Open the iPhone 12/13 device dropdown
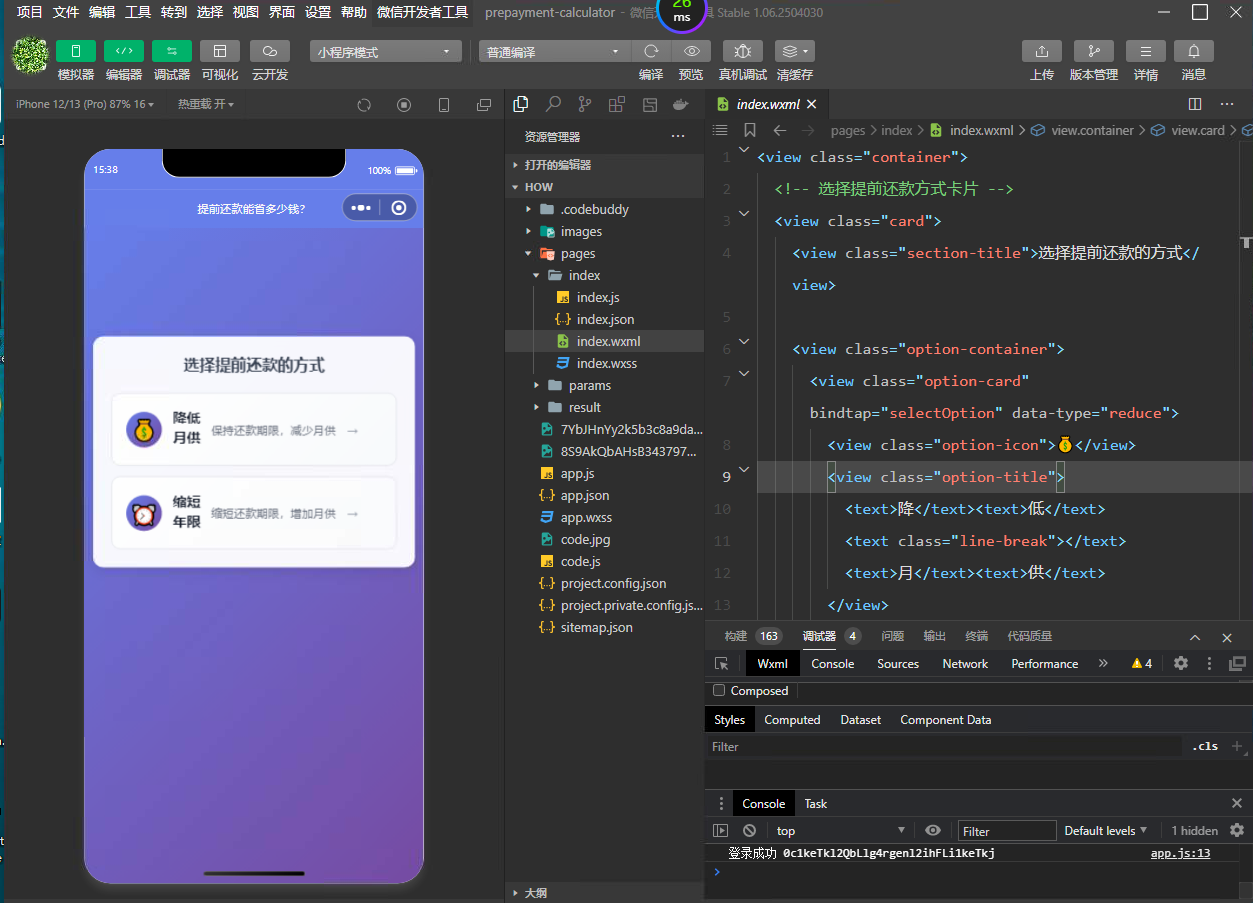 85,104
